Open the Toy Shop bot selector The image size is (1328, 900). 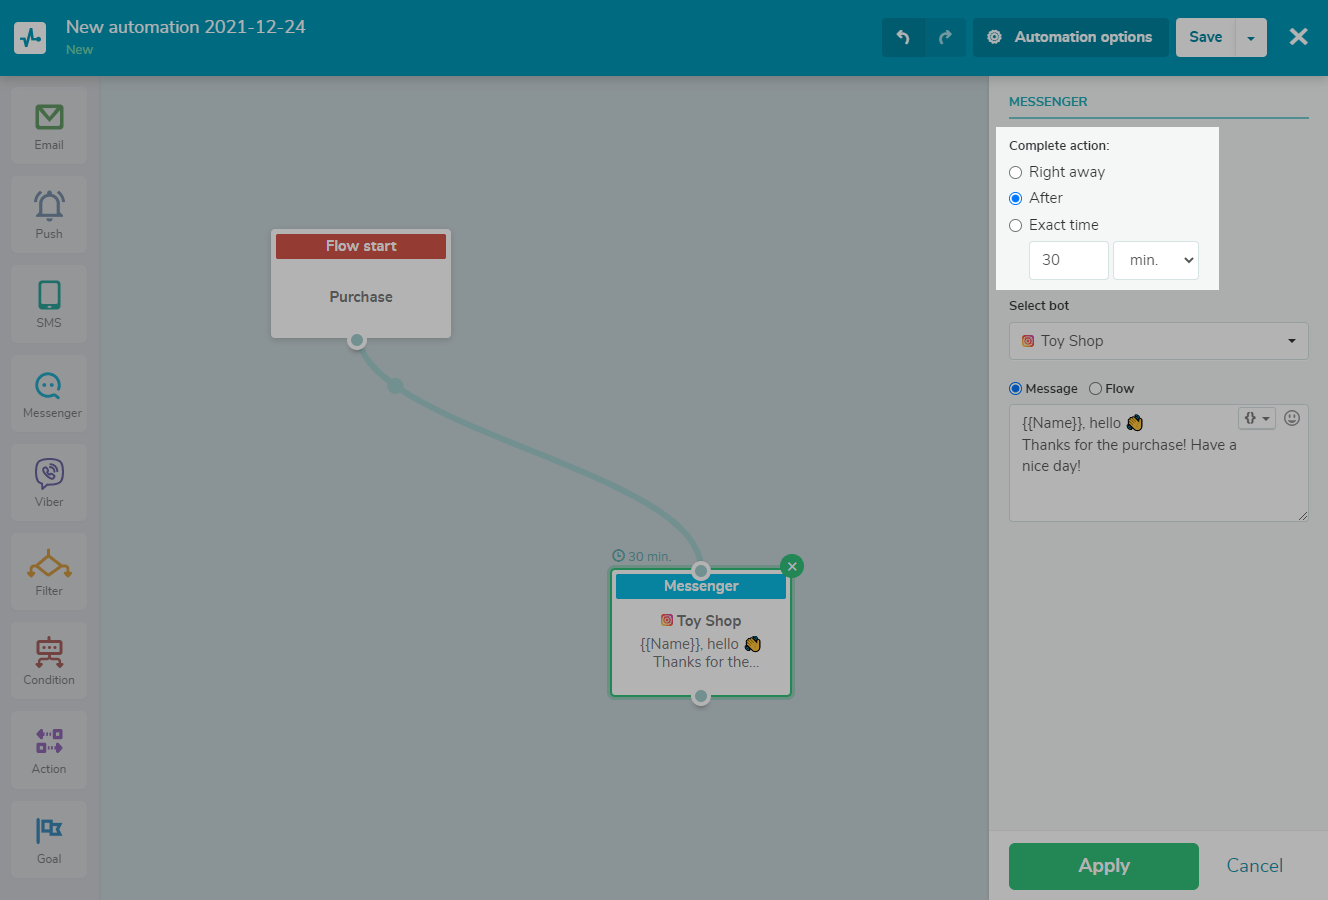click(1158, 341)
